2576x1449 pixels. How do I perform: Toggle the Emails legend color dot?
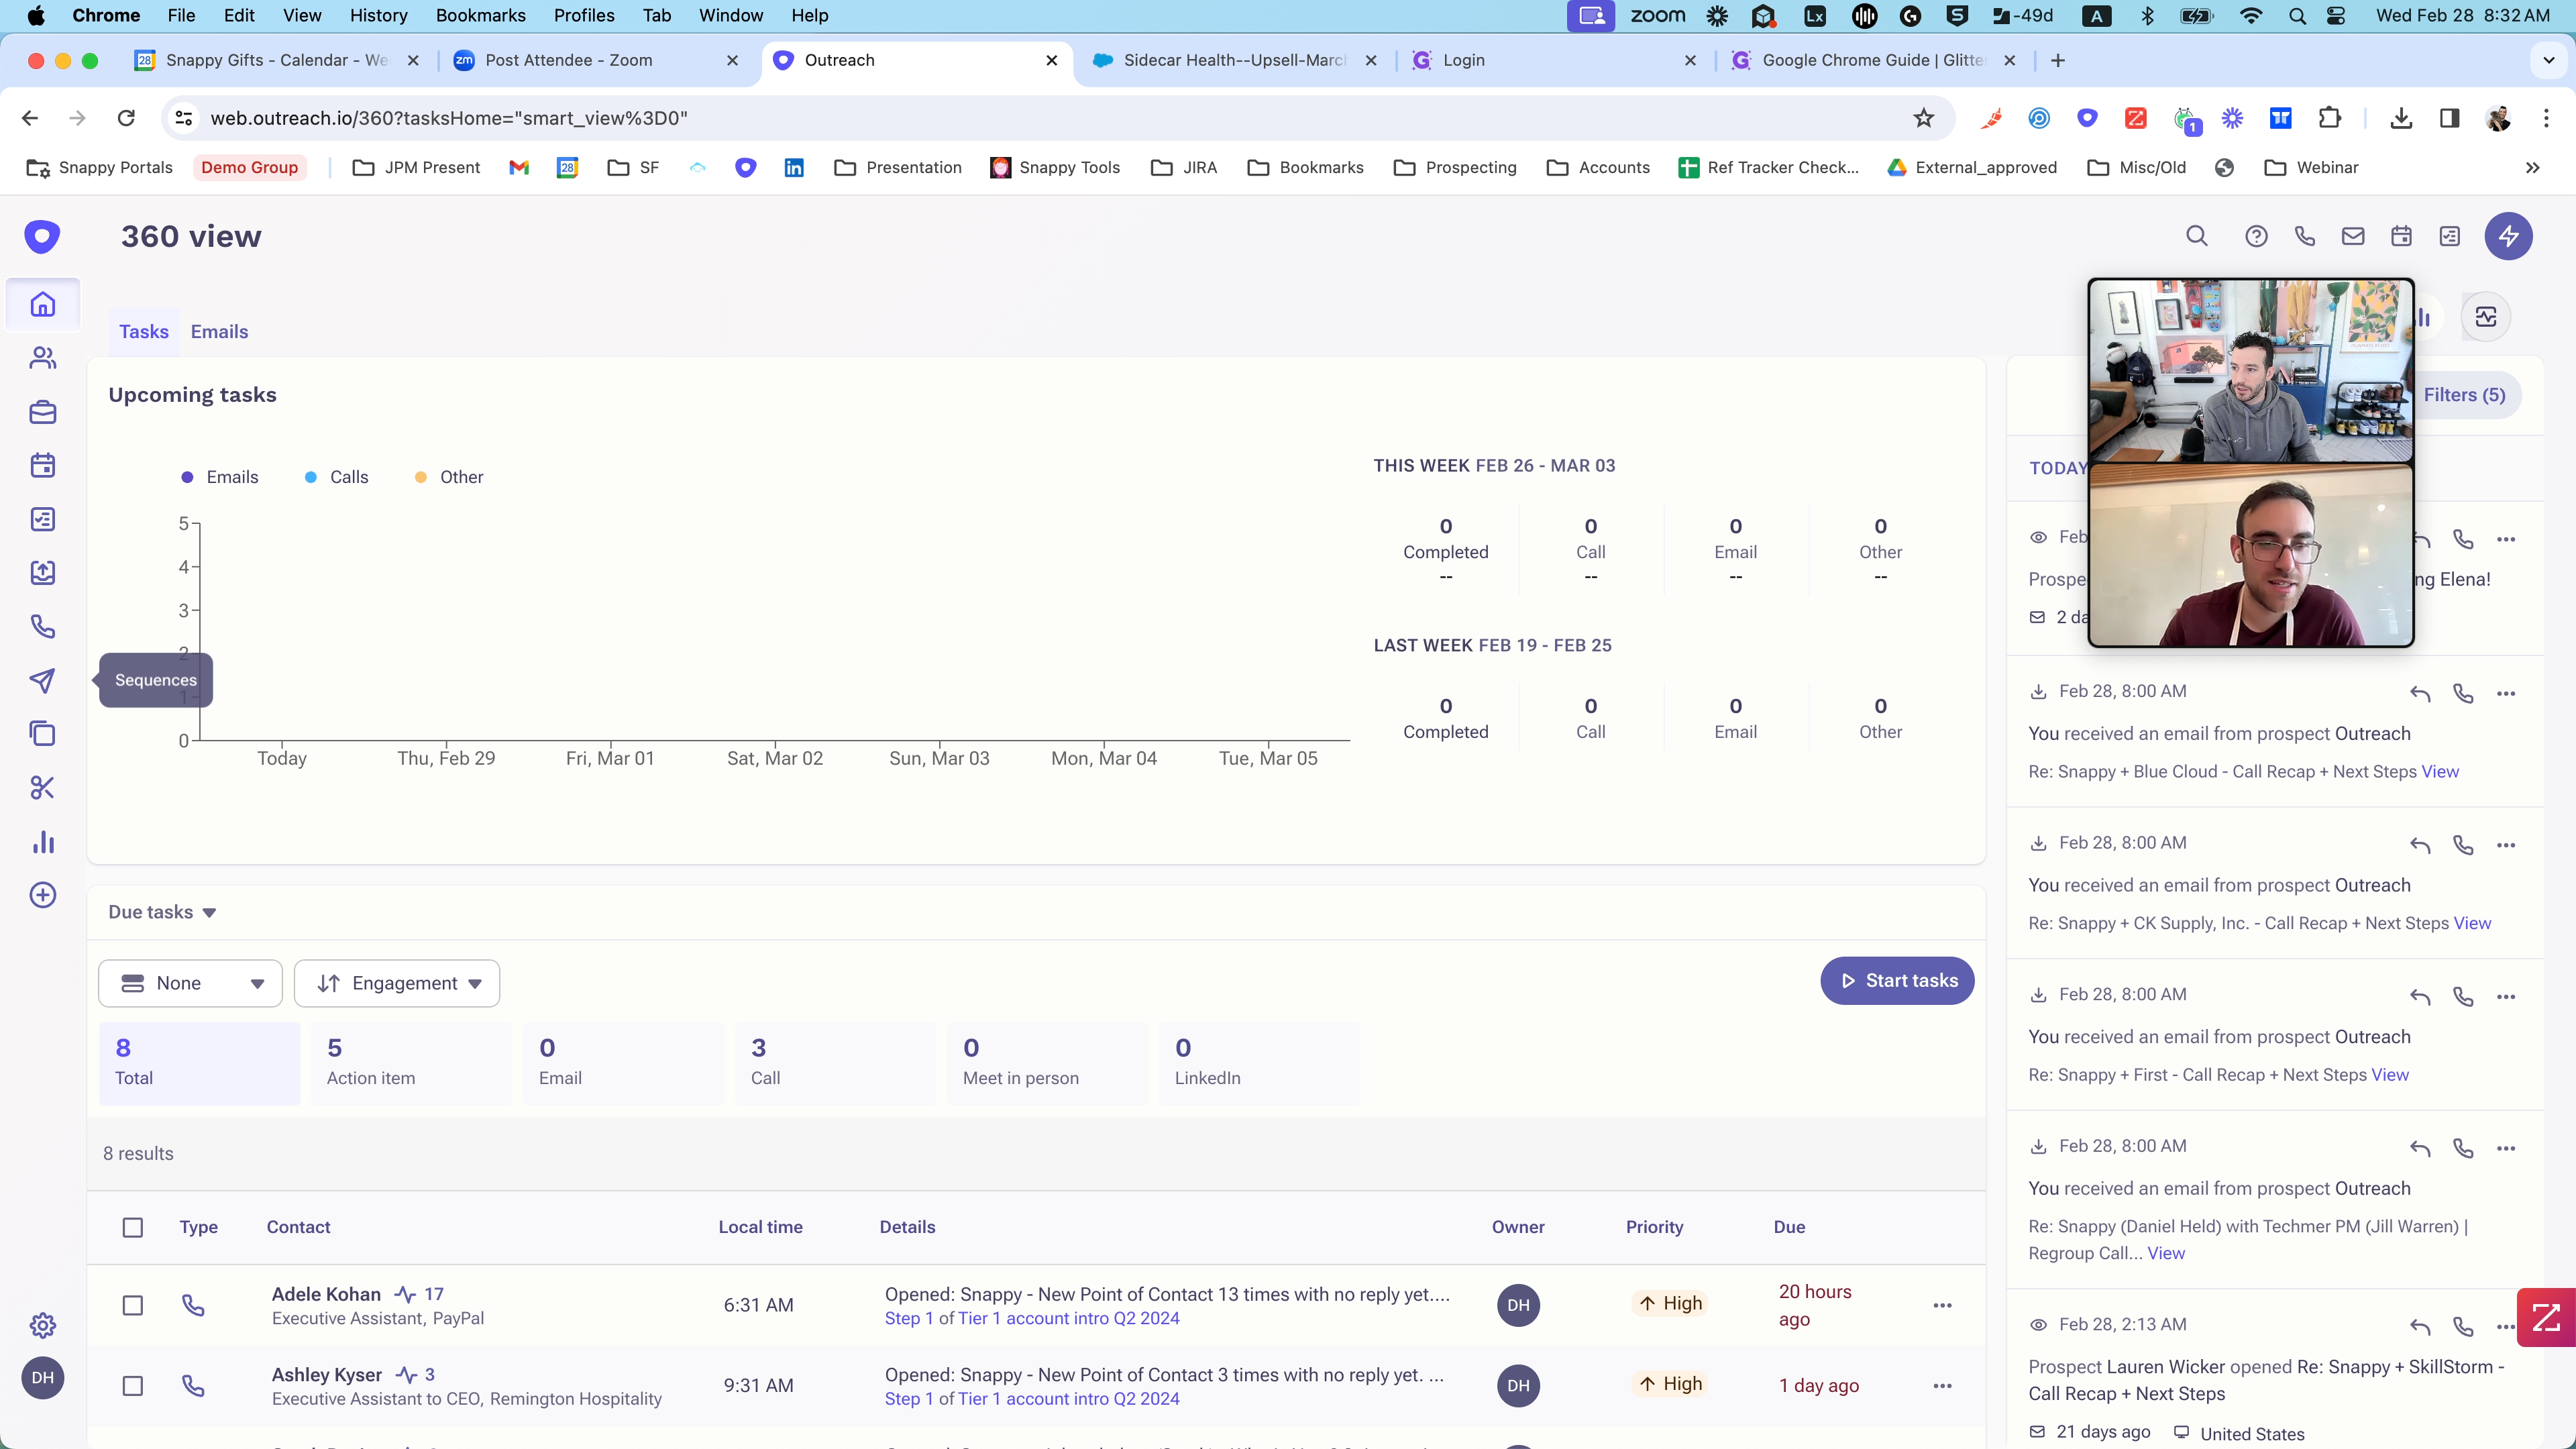click(187, 477)
